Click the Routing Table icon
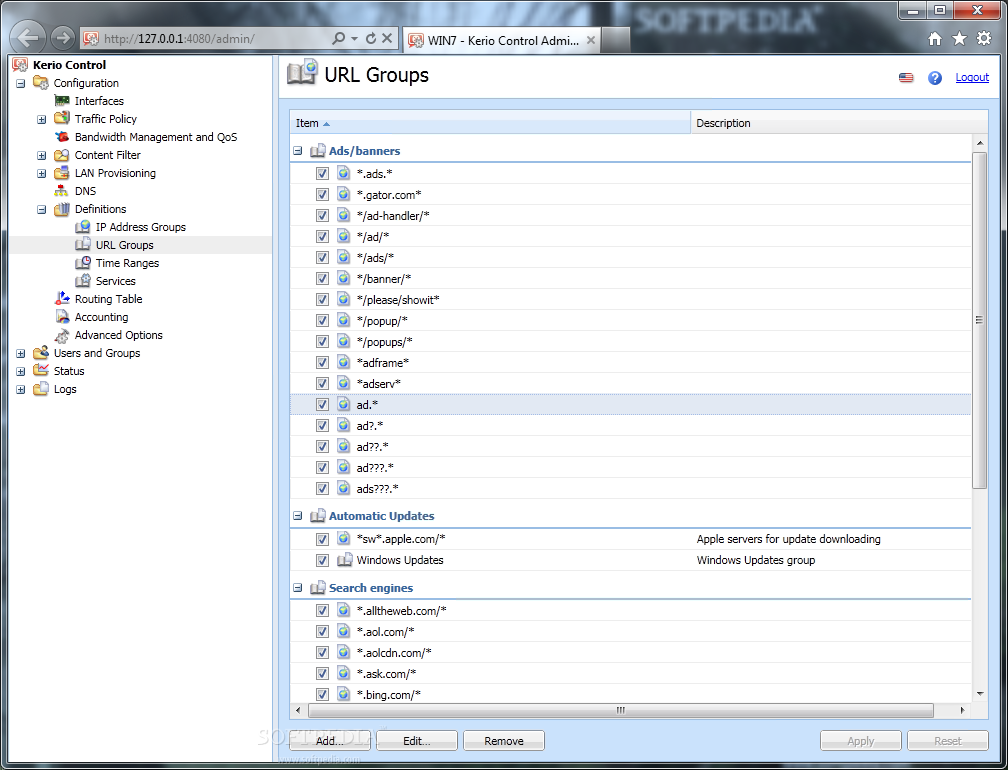1008x770 pixels. (62, 298)
